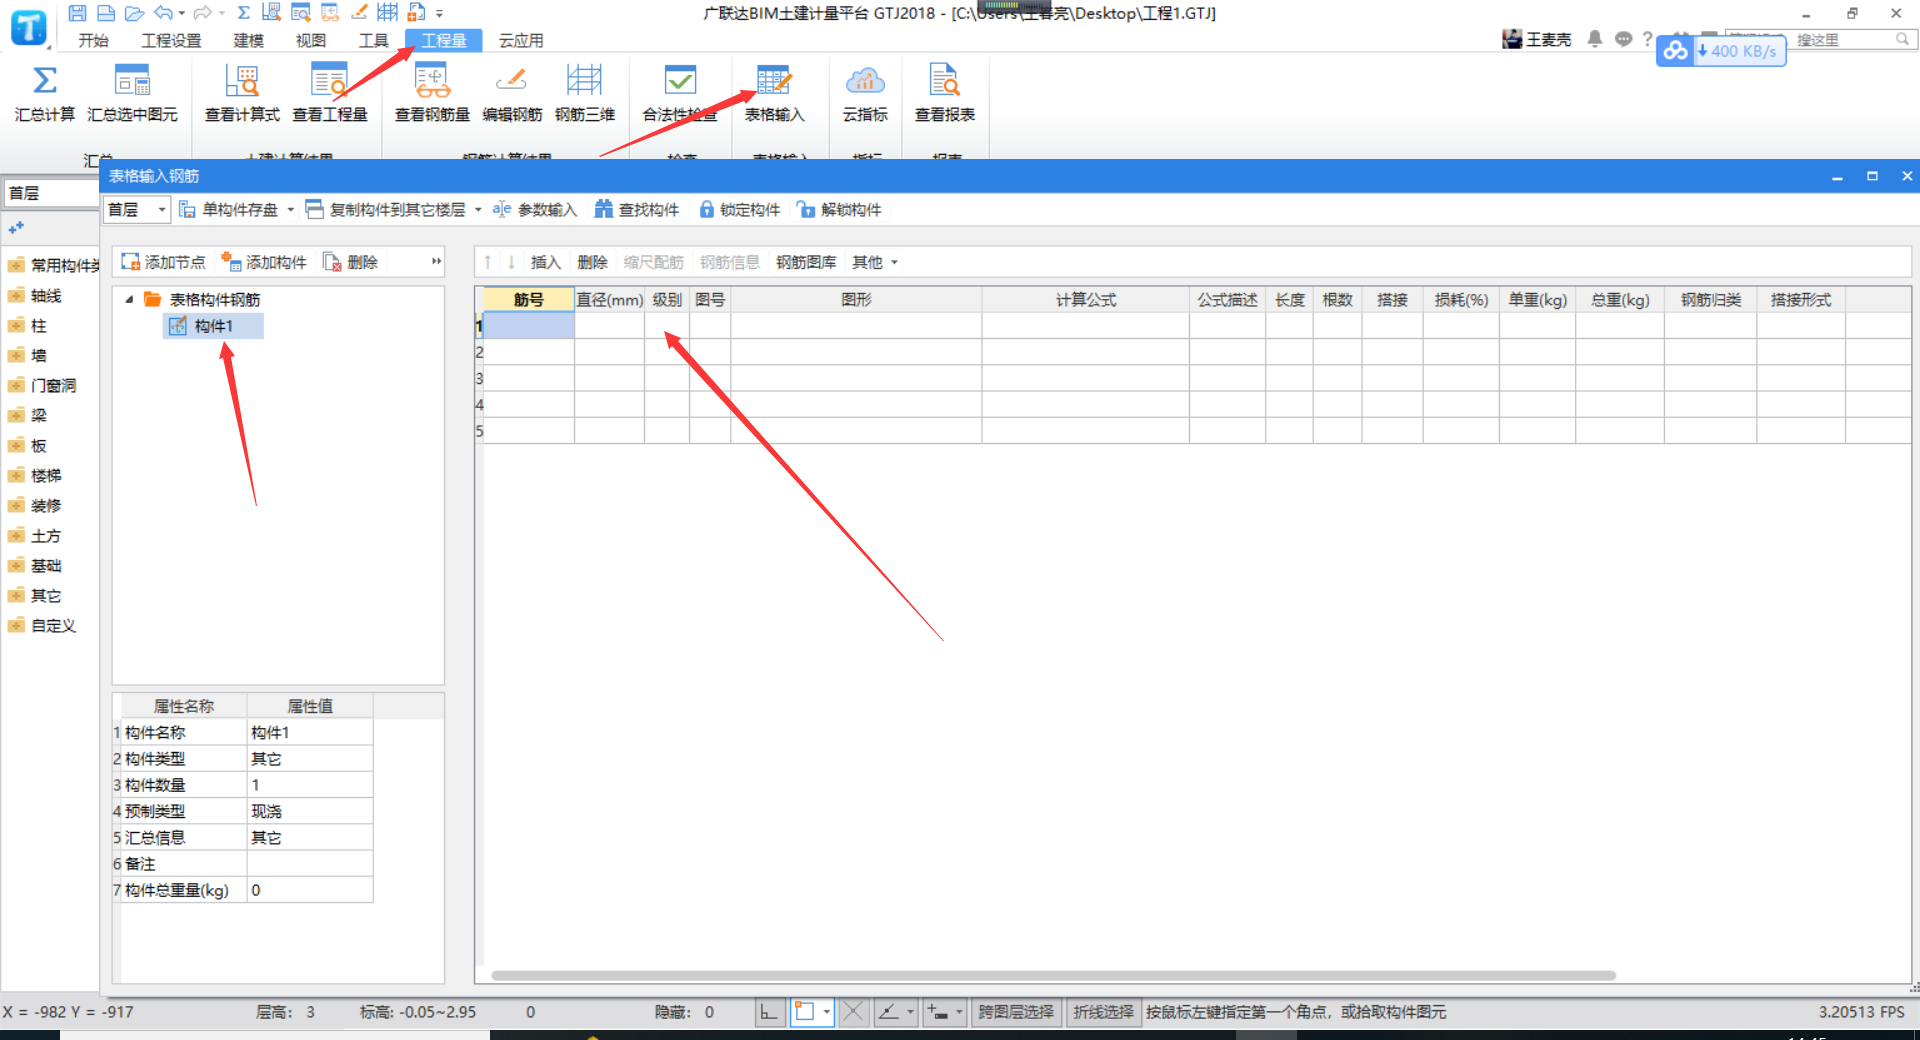Viewport: 1920px width, 1040px height.
Task: Click the redo arrow in quick access bar
Action: pos(202,13)
